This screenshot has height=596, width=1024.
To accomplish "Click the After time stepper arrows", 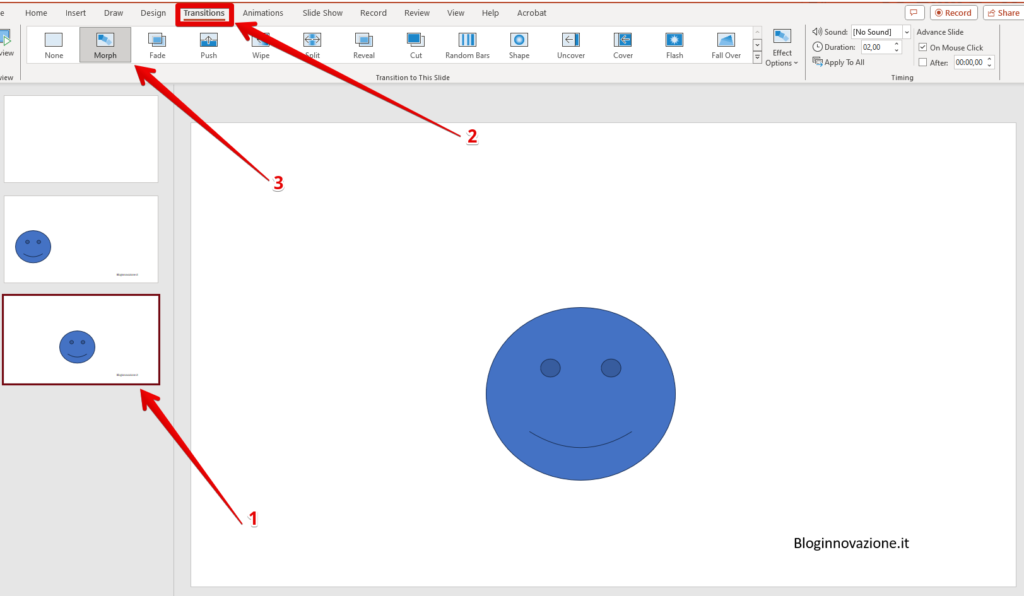I will coord(990,62).
